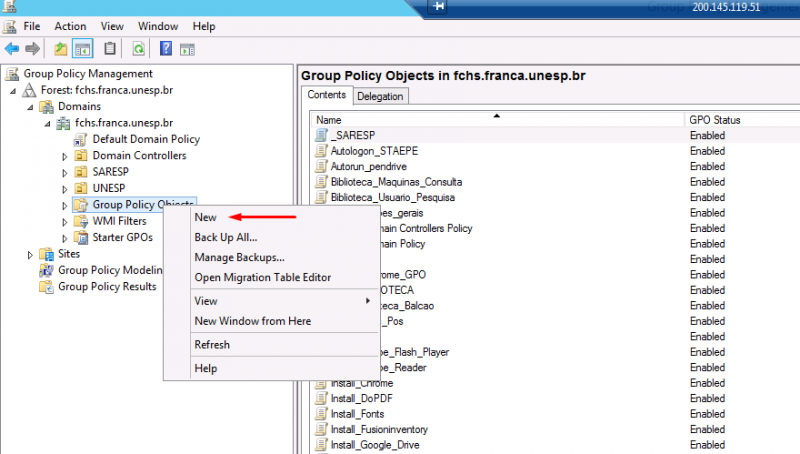Click the blue Help question mark icon
This screenshot has width=800, height=454.
166,48
